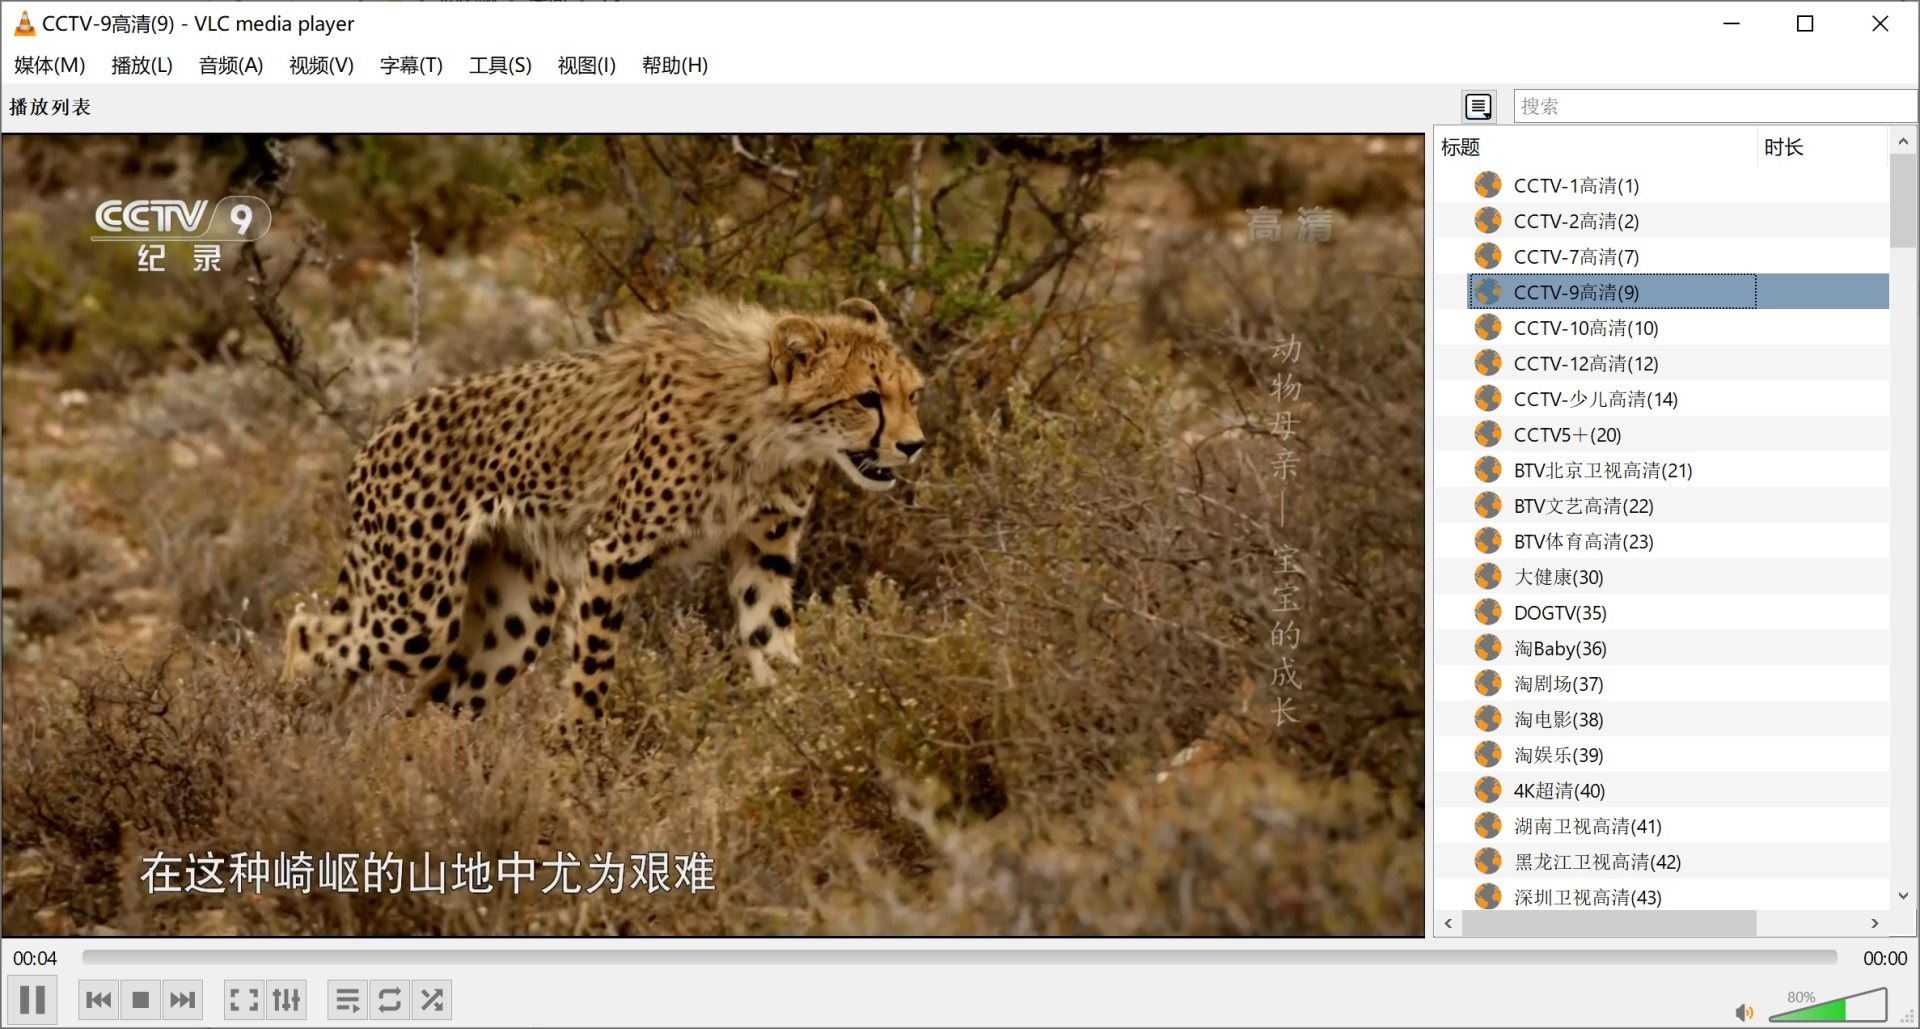
Task: Toggle loop repeat mode
Action: pos(390,999)
